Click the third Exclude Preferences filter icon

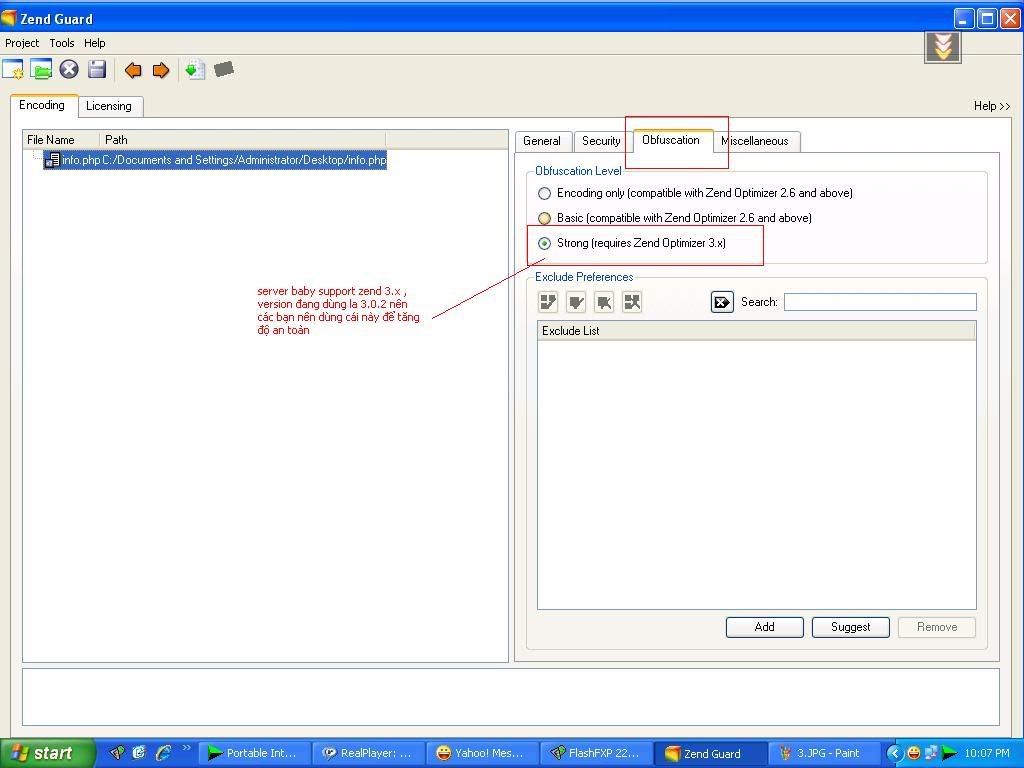pyautogui.click(x=604, y=302)
